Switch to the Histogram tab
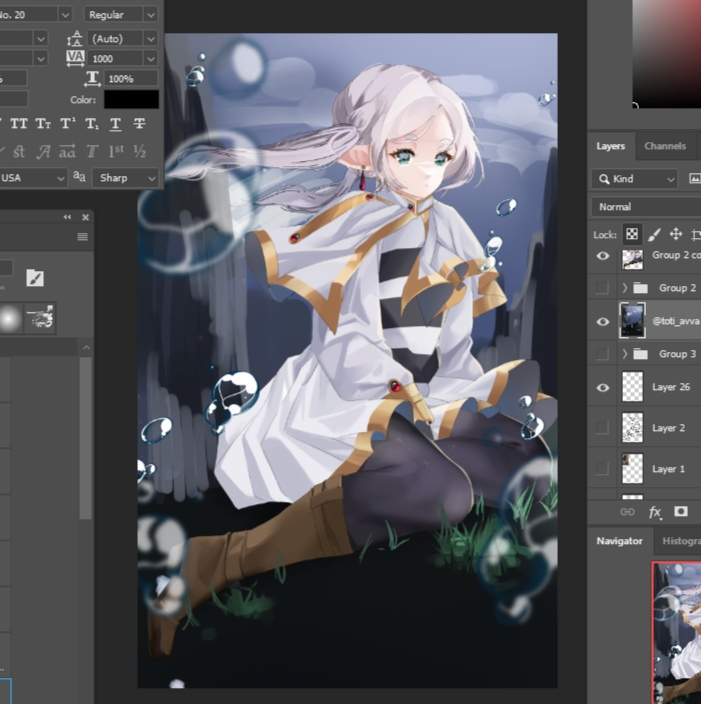 click(681, 541)
